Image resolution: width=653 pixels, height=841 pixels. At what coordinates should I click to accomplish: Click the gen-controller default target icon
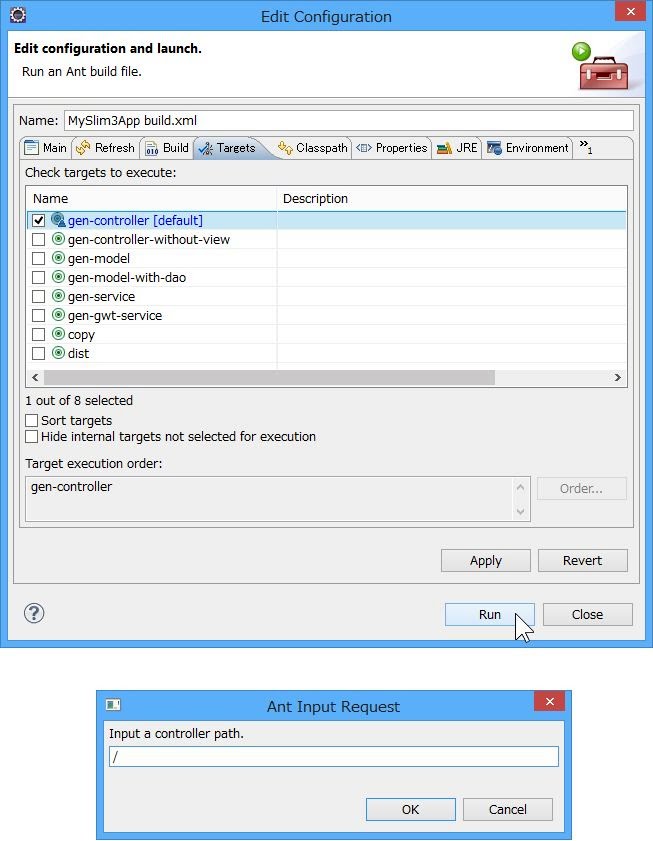[x=58, y=220]
